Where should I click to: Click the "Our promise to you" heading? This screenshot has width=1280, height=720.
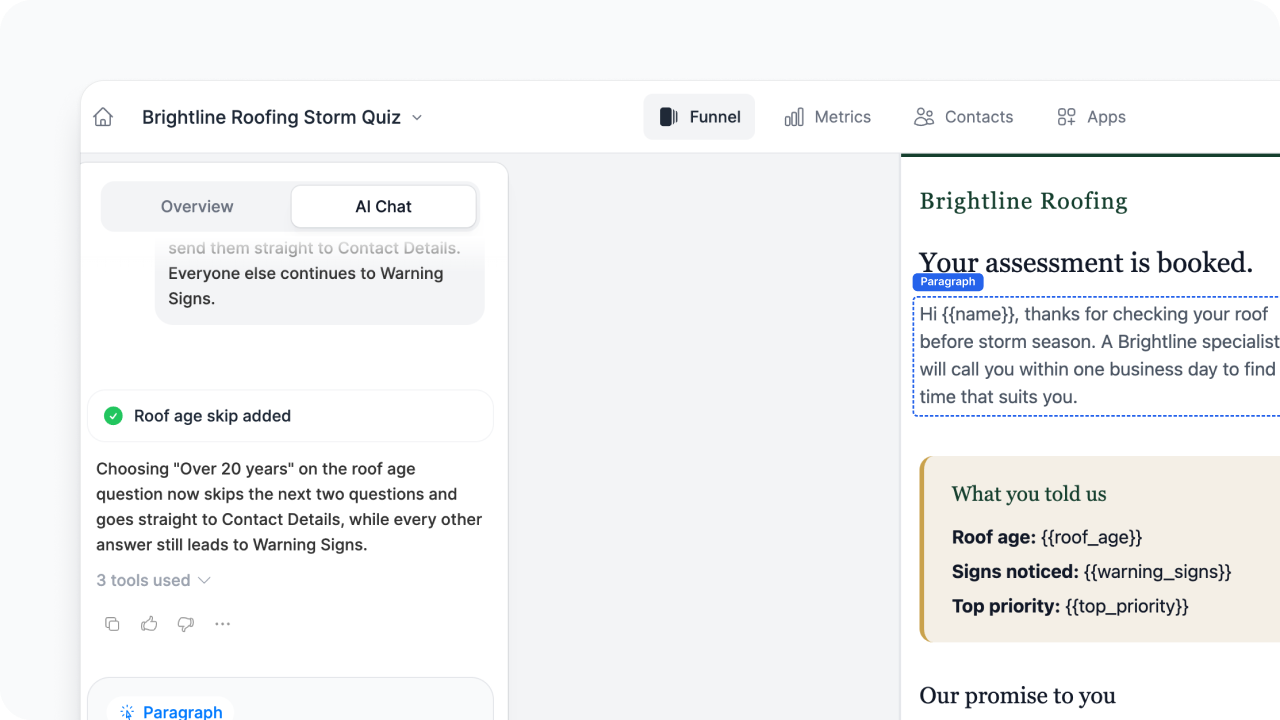pos(1018,696)
